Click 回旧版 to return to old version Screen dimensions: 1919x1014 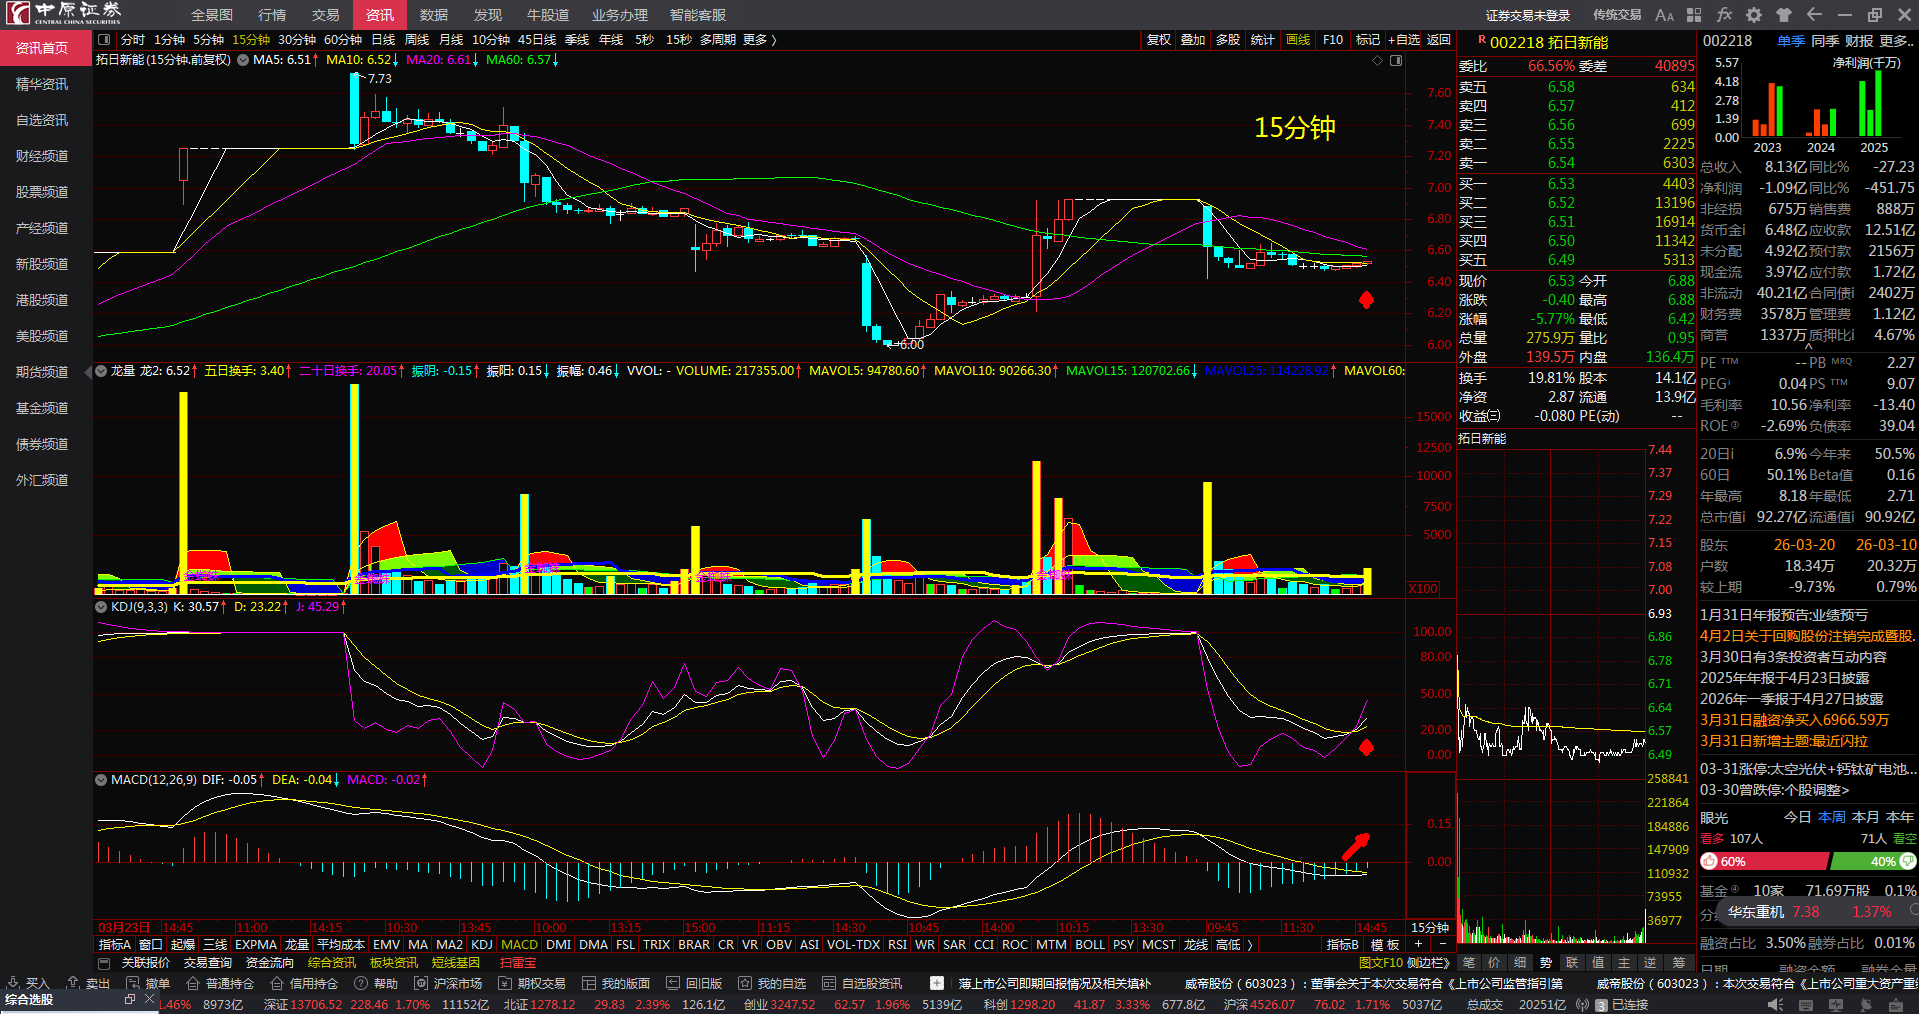pyautogui.click(x=694, y=983)
